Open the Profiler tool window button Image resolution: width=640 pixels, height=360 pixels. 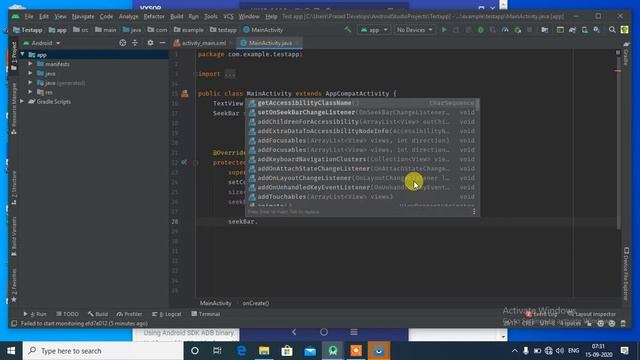129,314
